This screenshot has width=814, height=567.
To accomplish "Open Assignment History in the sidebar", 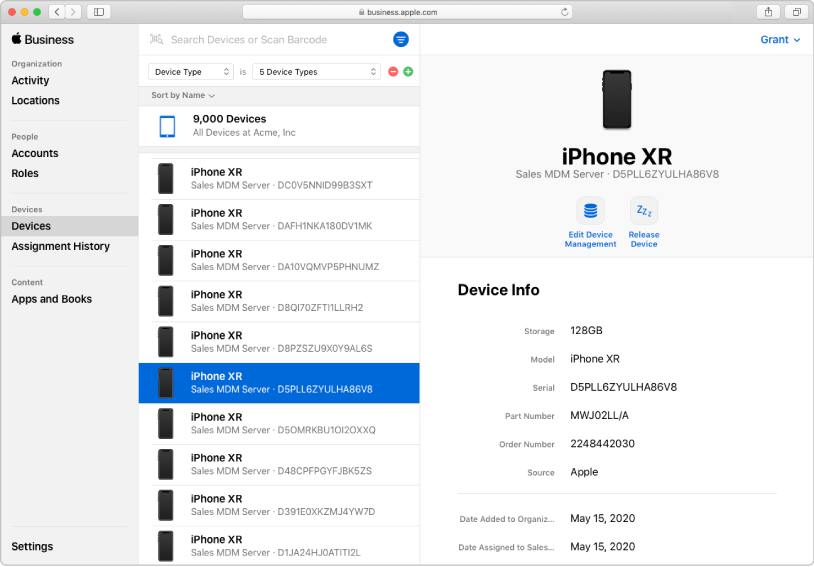I will click(60, 247).
